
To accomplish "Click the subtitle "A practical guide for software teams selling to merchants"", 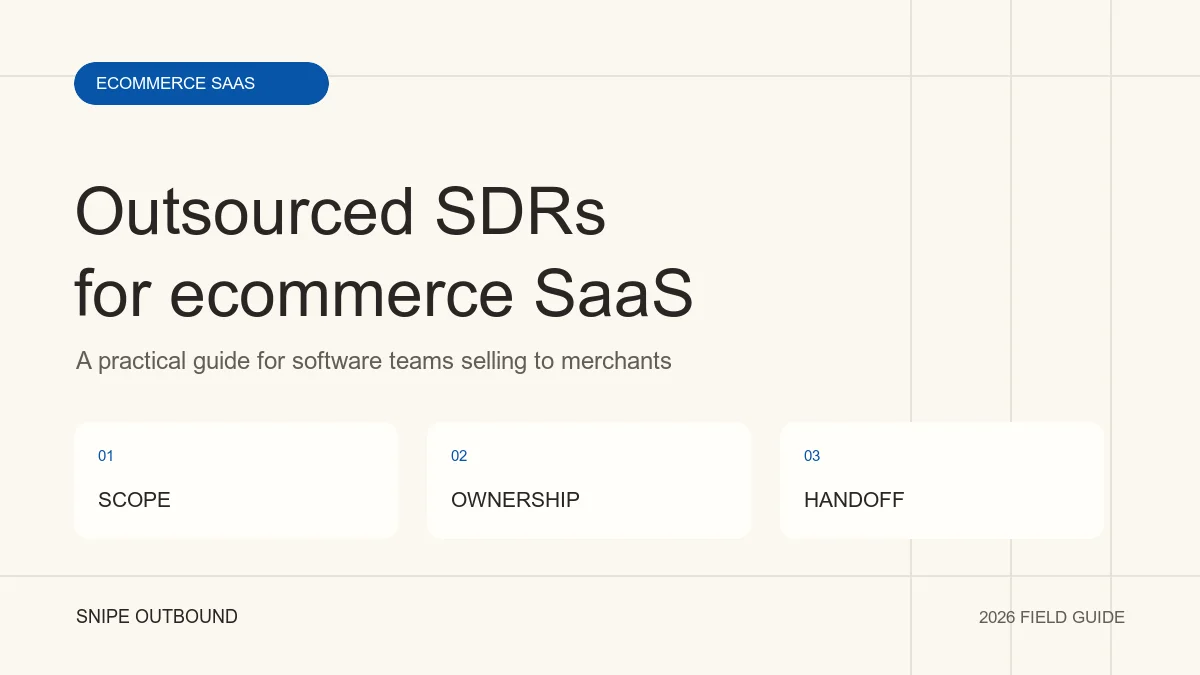I will (x=374, y=361).
